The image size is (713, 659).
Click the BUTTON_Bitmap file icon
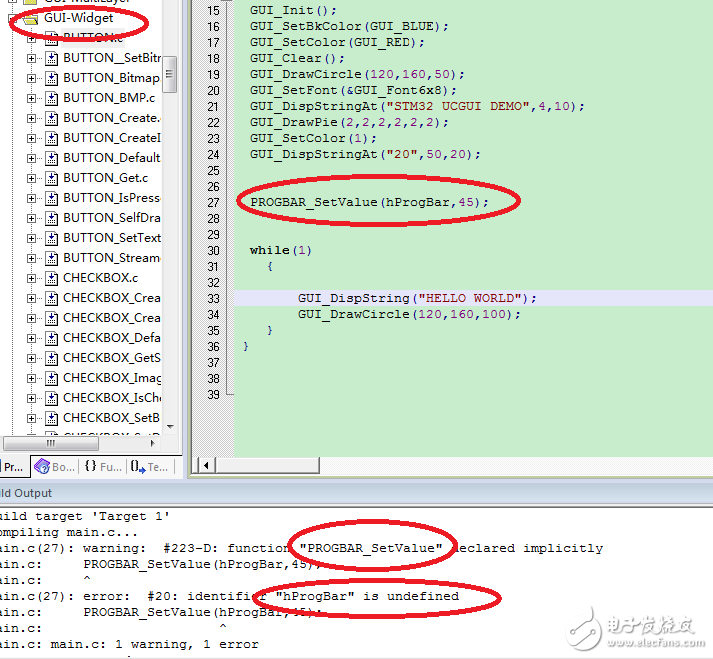(x=51, y=78)
